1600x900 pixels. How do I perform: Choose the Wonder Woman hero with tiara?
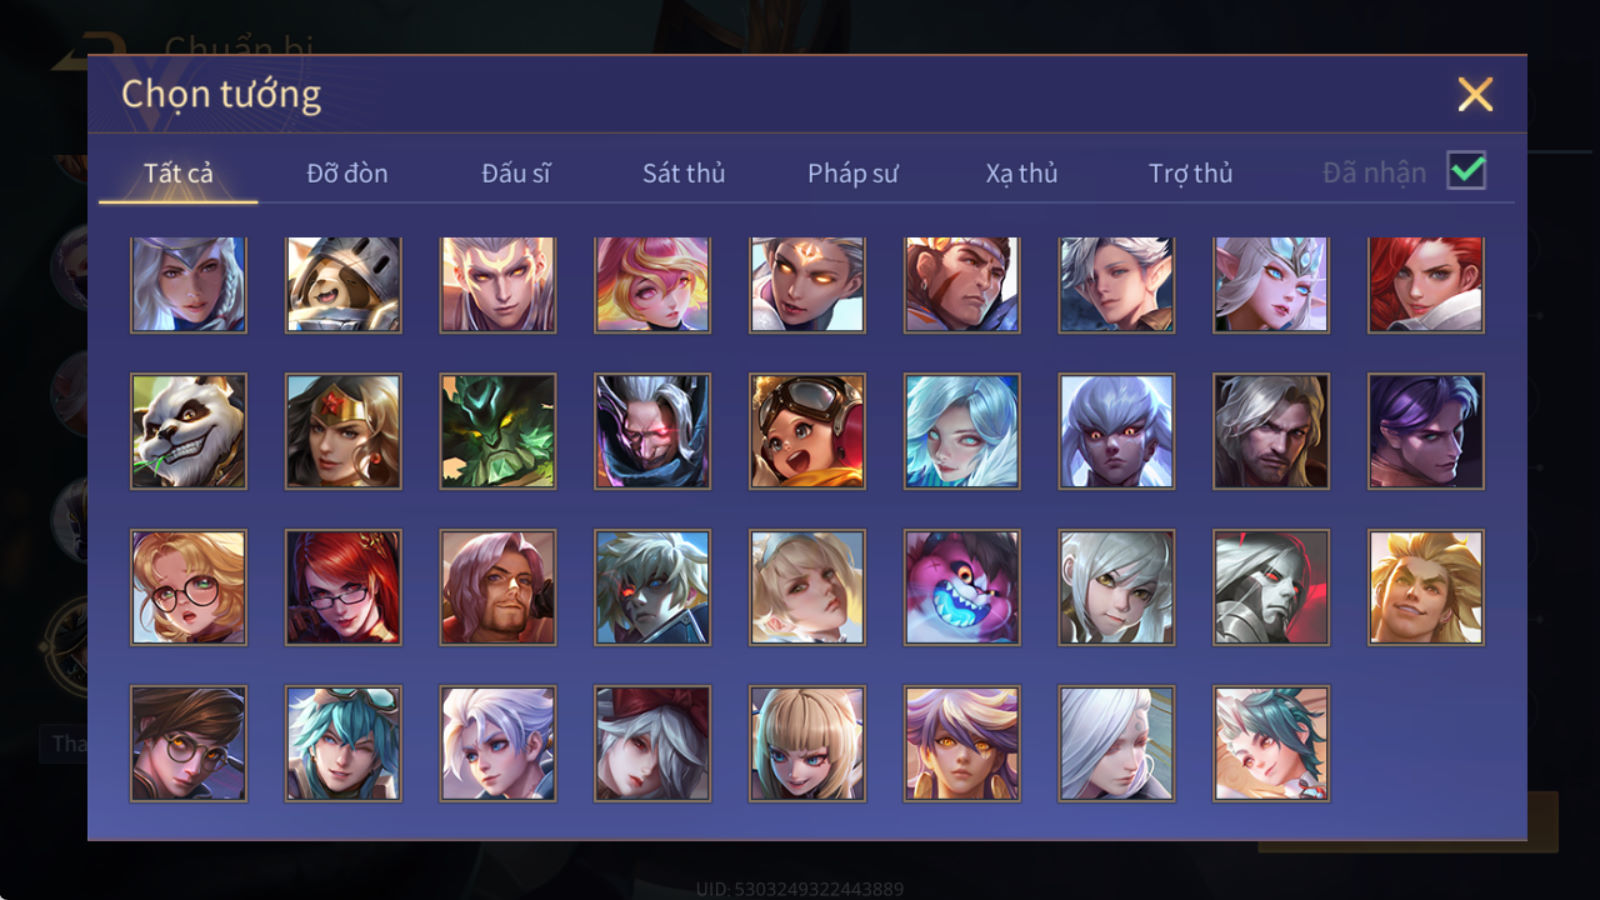343,431
